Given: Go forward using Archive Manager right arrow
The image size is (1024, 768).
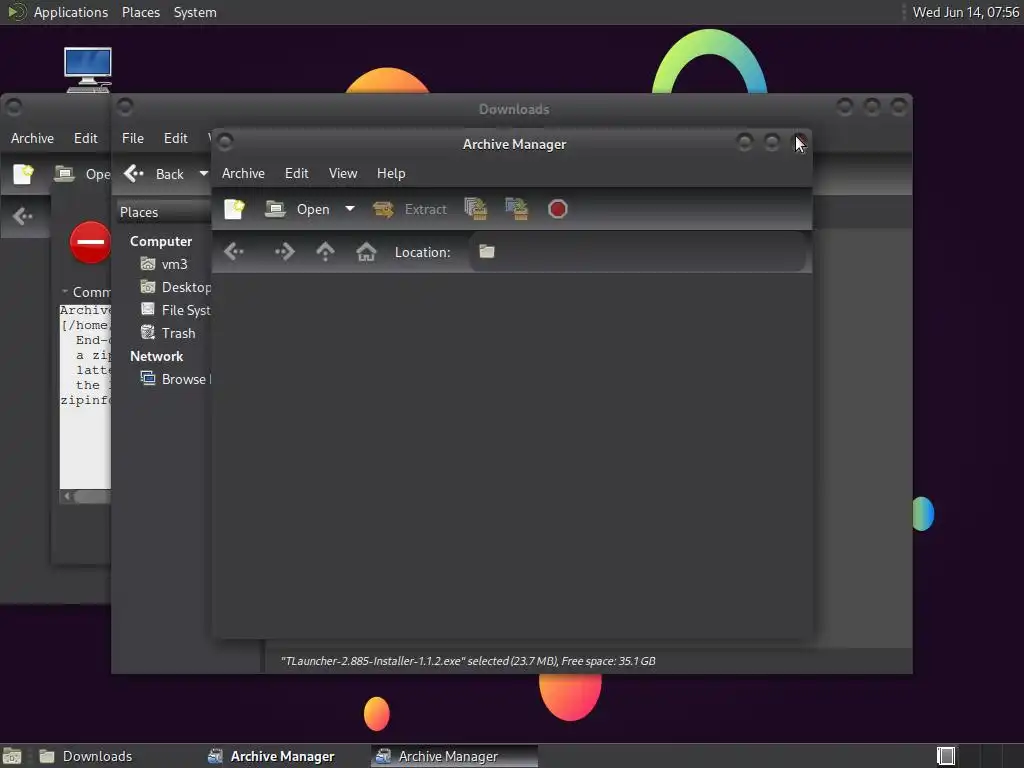Looking at the screenshot, I should (x=285, y=252).
